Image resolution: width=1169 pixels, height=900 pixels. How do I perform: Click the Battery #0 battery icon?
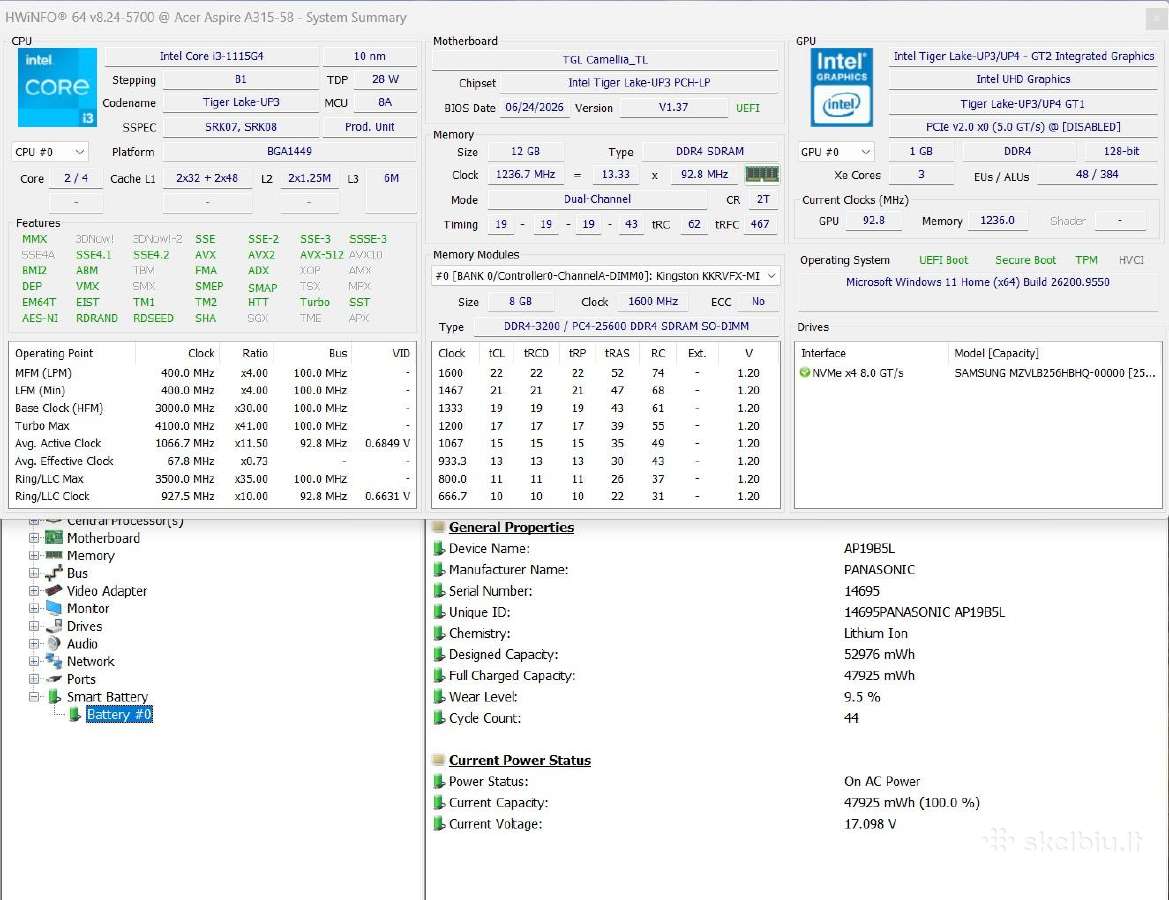click(x=75, y=714)
